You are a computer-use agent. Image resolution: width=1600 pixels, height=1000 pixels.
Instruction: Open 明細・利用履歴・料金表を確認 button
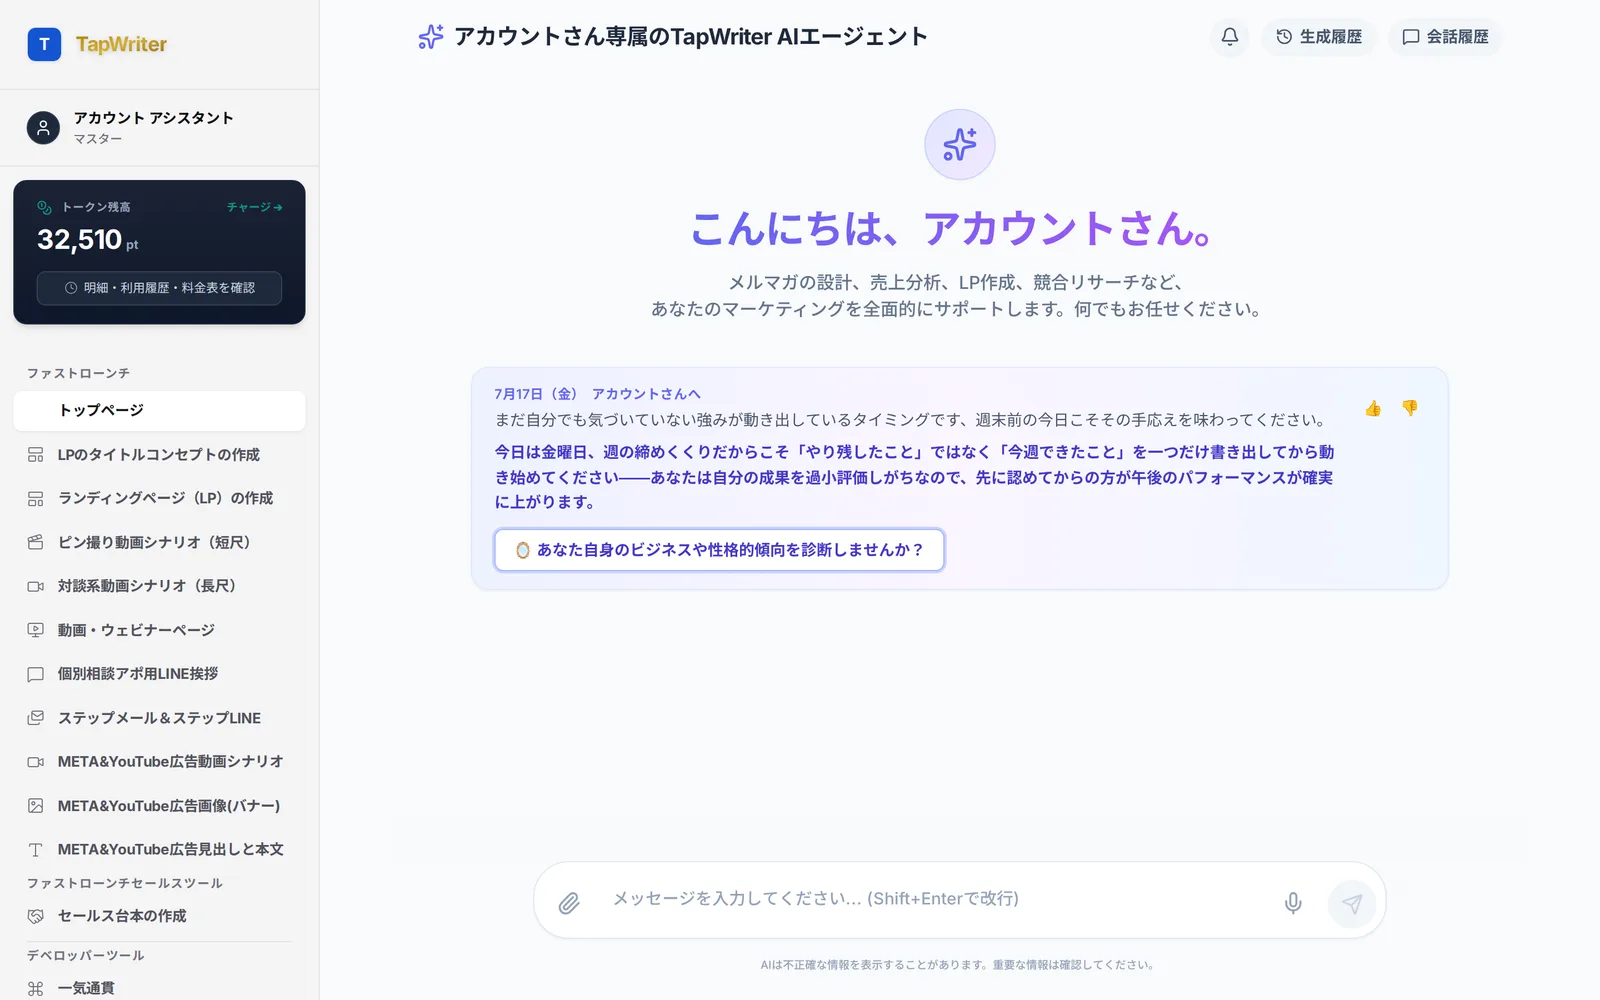pos(159,288)
